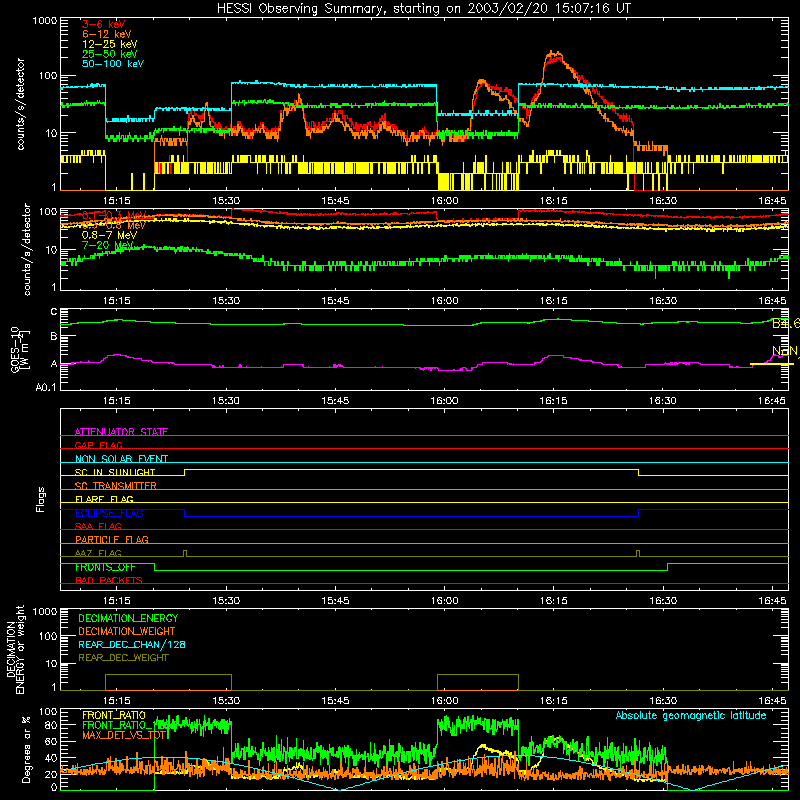Click the REAR_DEC_CHAN/128 legend entry
The image size is (800, 800).
coord(132,644)
